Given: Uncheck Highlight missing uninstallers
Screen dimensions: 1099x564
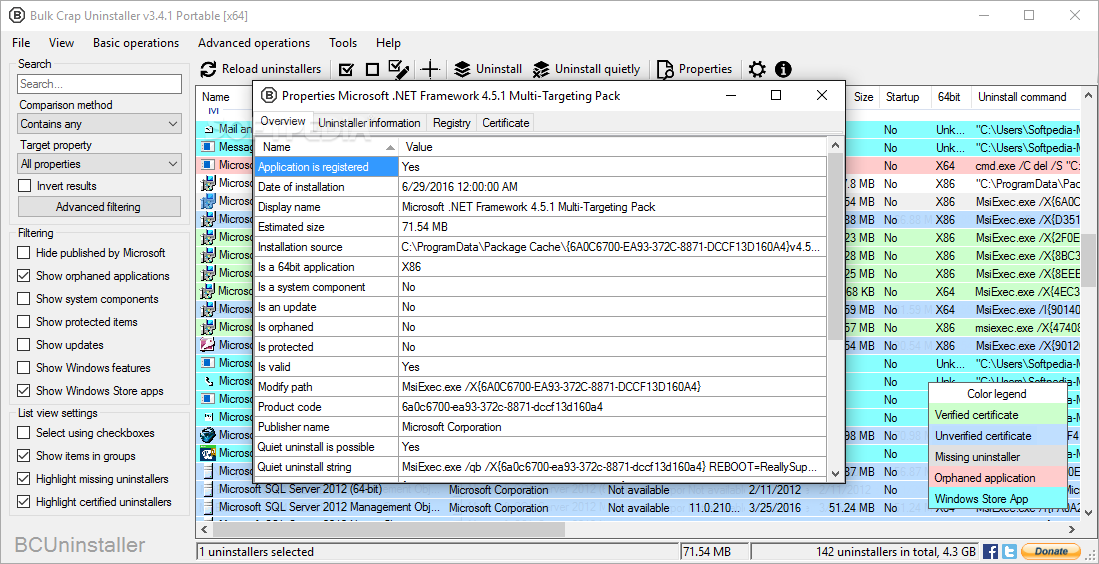Looking at the screenshot, I should coord(24,479).
